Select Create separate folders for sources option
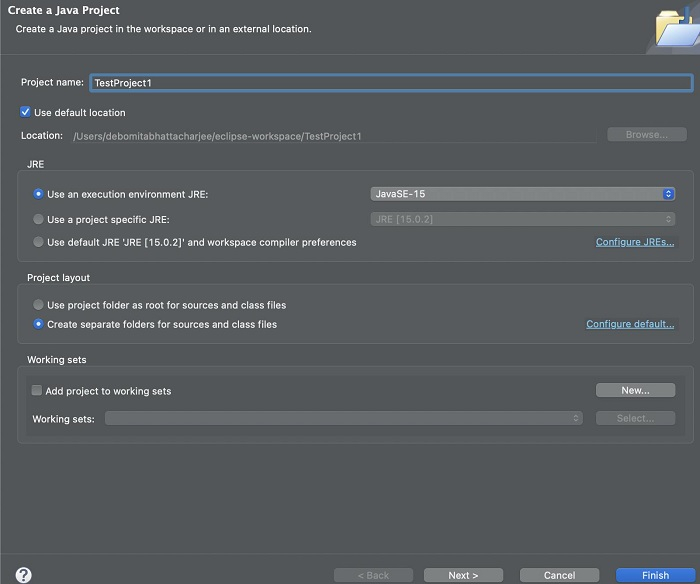This screenshot has height=584, width=700. (x=39, y=324)
